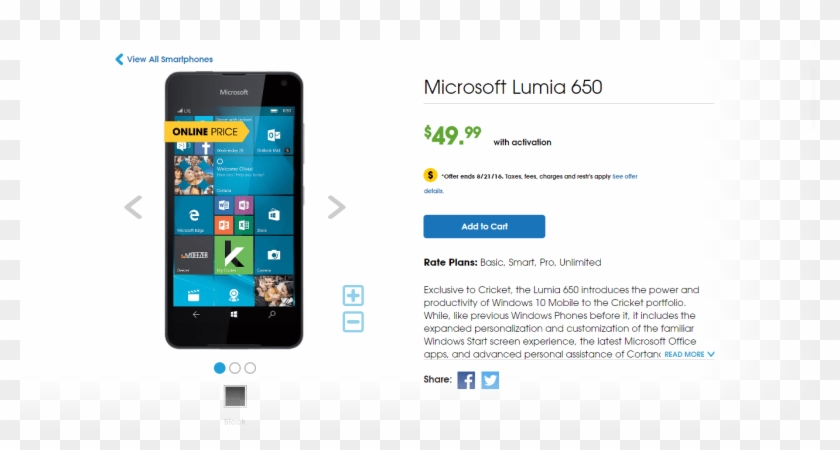The image size is (840, 450).
Task: Zoom out of phone image with minus icon
Action: [x=353, y=322]
